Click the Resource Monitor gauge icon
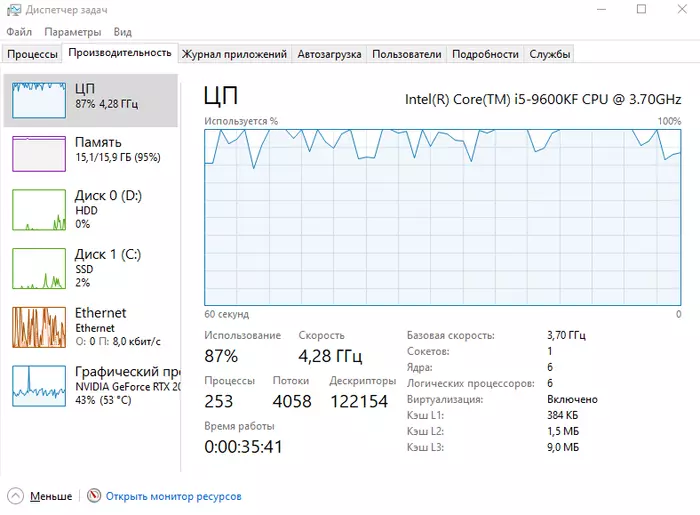Image resolution: width=700 pixels, height=515 pixels. [94, 495]
